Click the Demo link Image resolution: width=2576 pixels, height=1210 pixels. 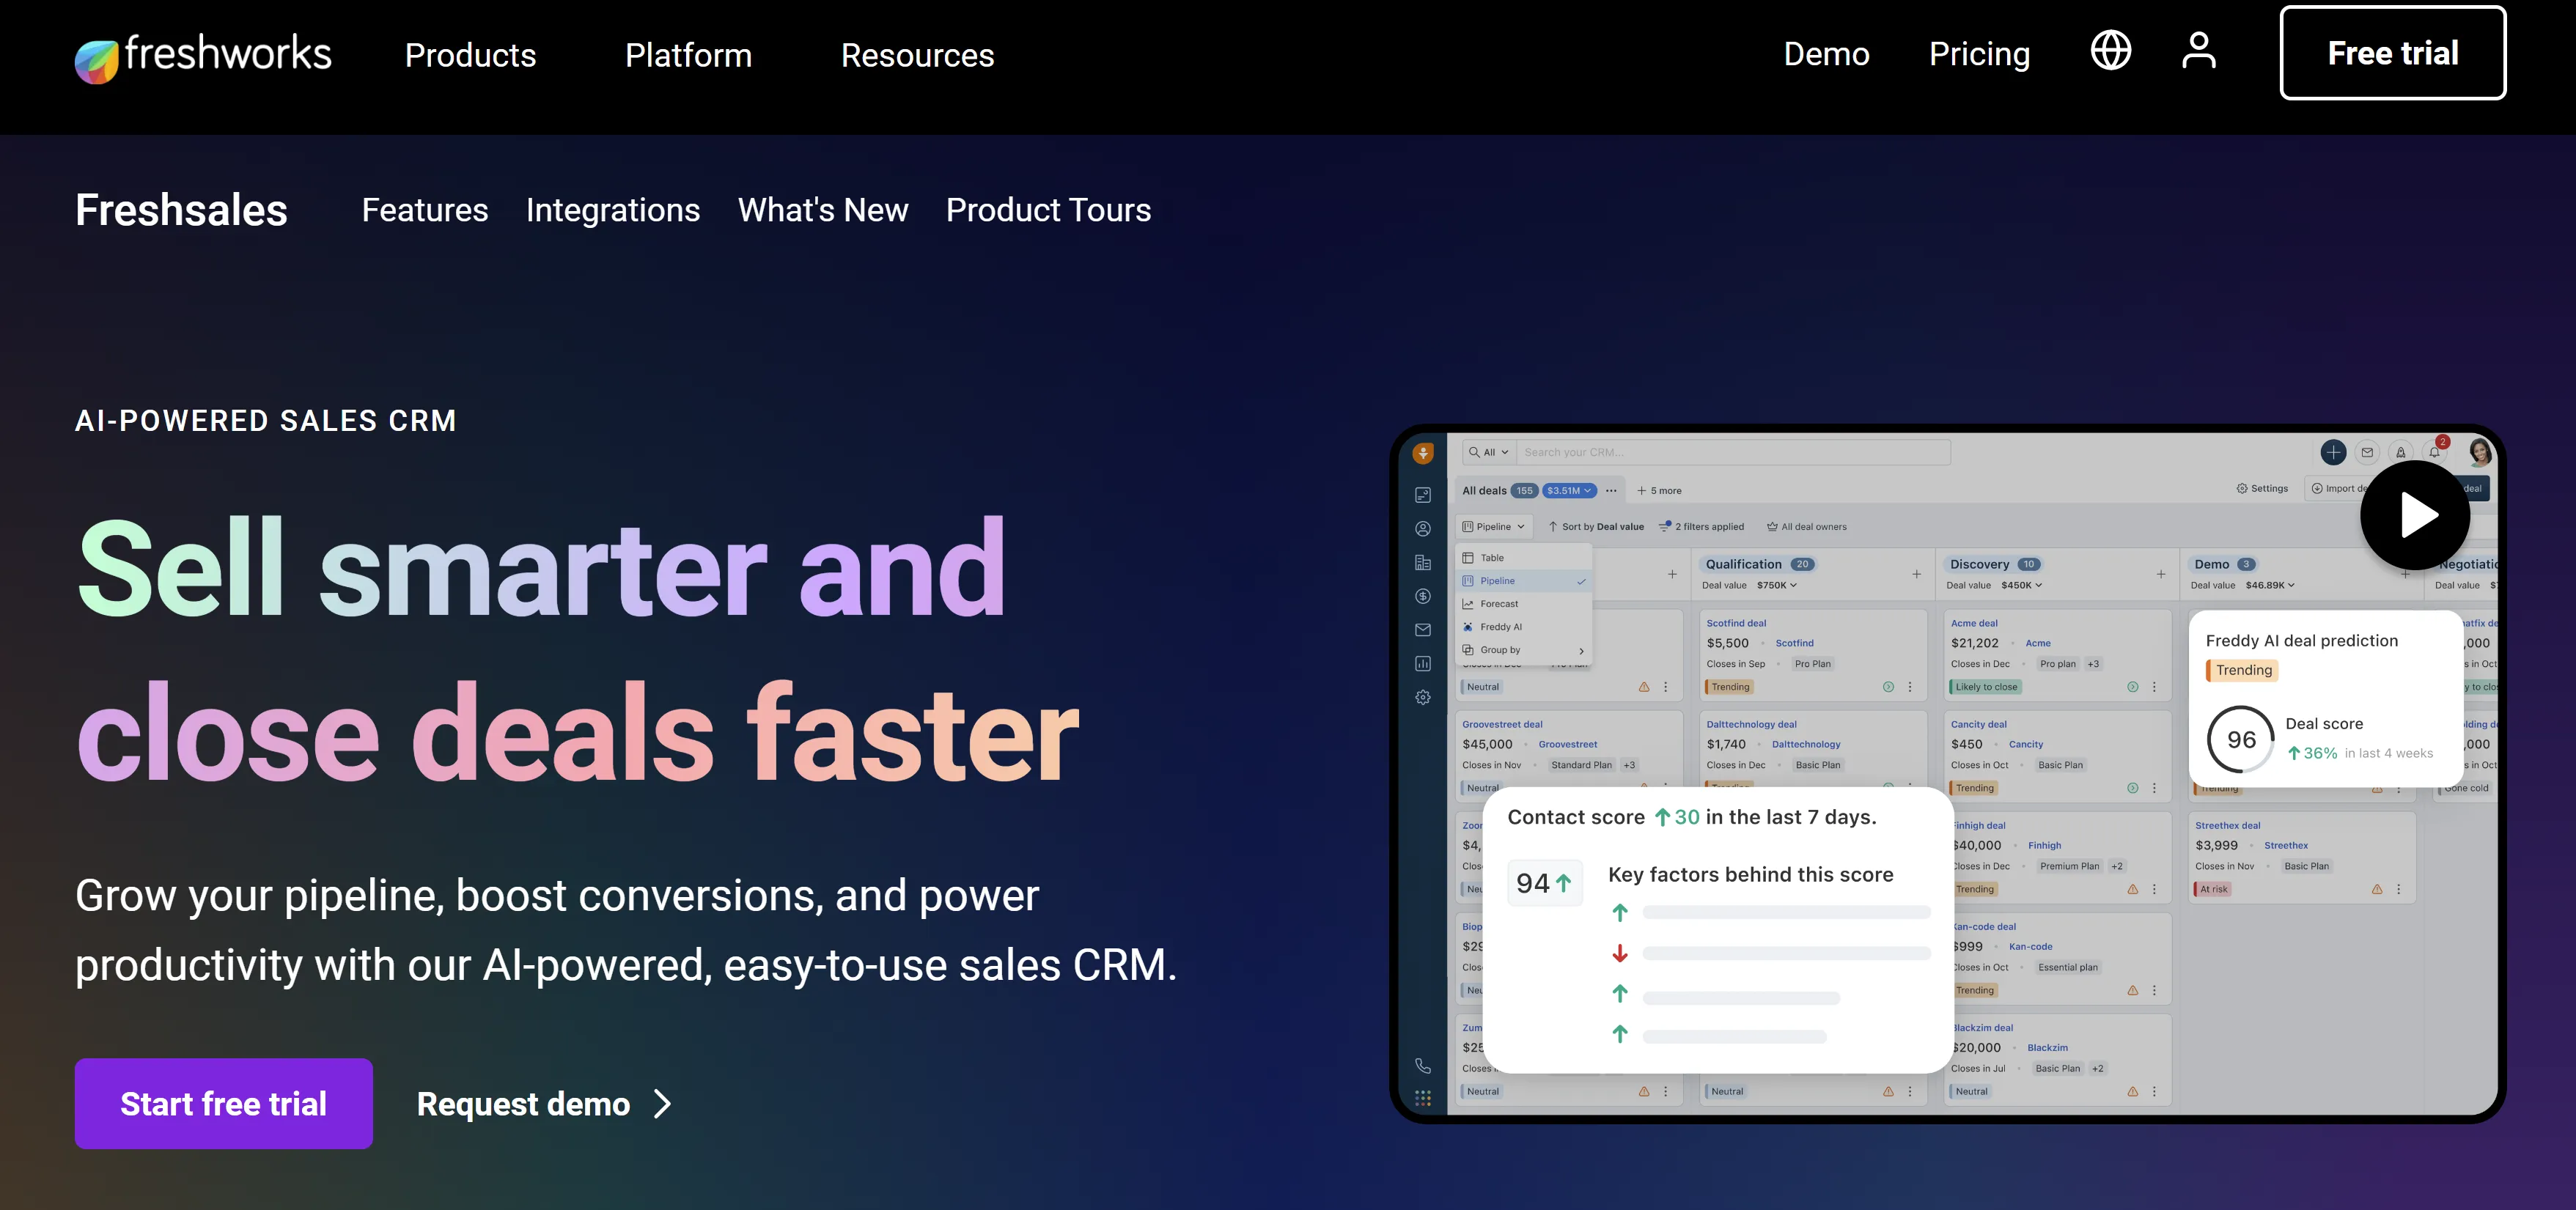[1826, 54]
